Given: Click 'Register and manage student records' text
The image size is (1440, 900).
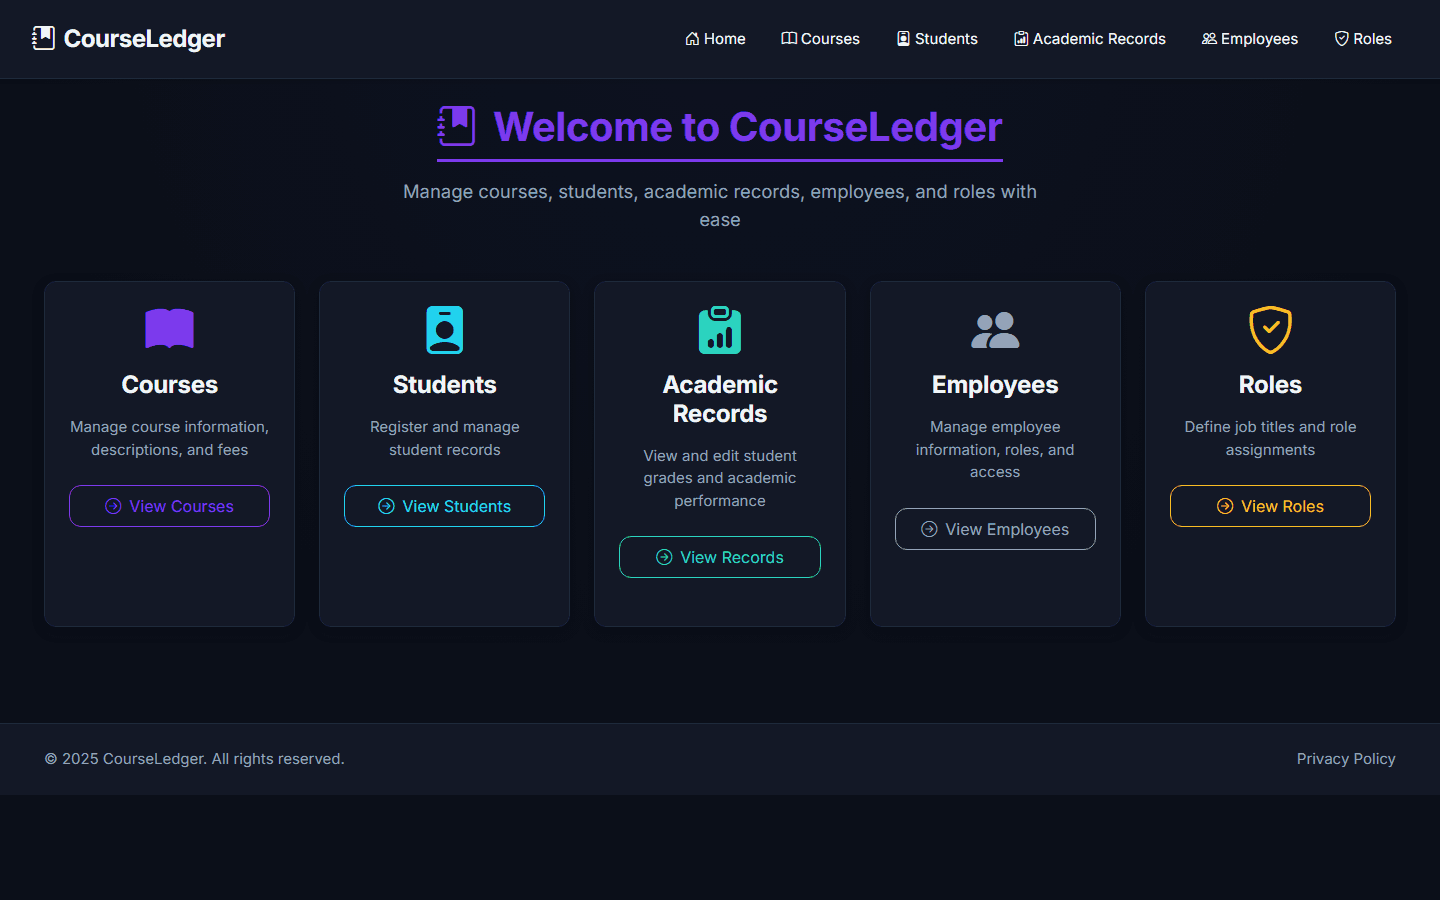Looking at the screenshot, I should point(445,438).
